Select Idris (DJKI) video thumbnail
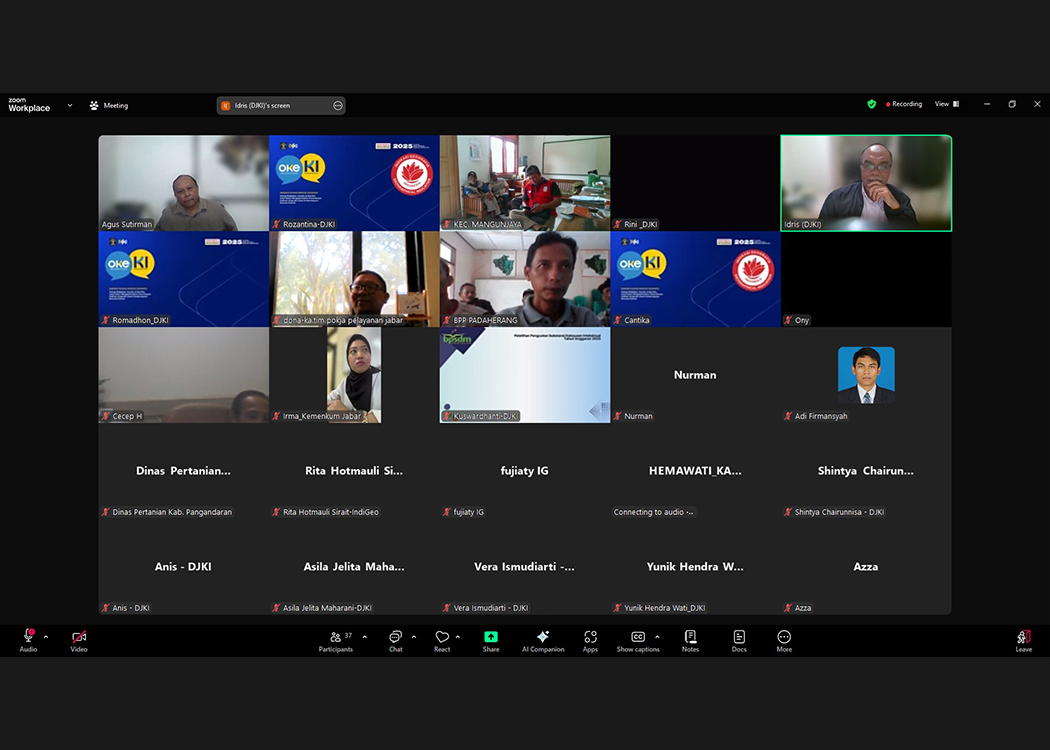Viewport: 1050px width, 750px height. (x=865, y=182)
